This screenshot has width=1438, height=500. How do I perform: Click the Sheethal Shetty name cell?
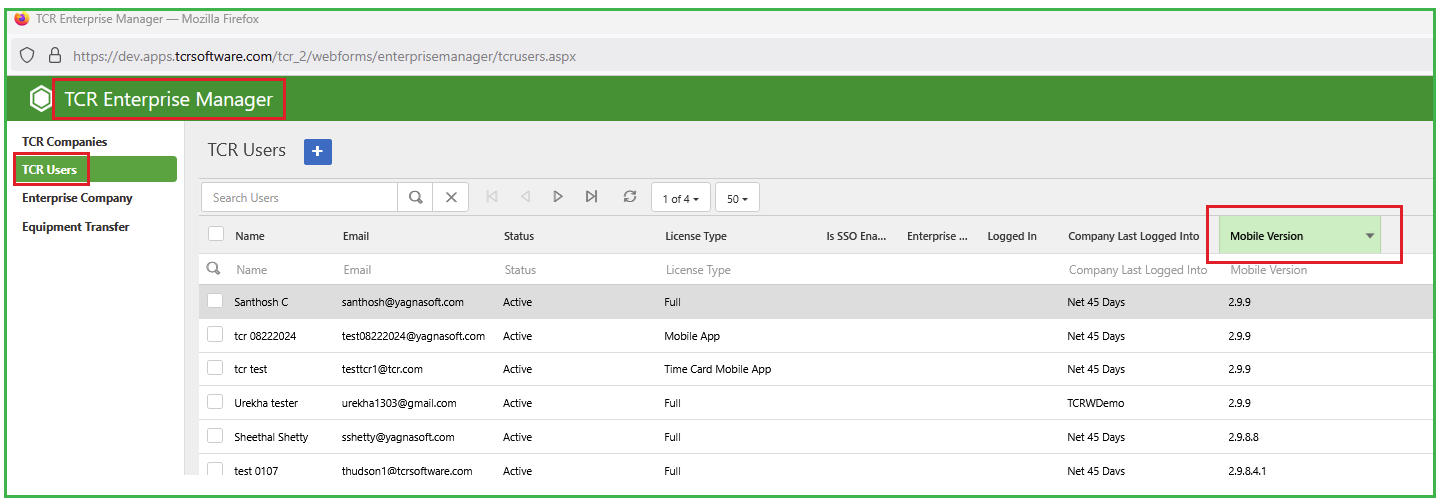(271, 437)
